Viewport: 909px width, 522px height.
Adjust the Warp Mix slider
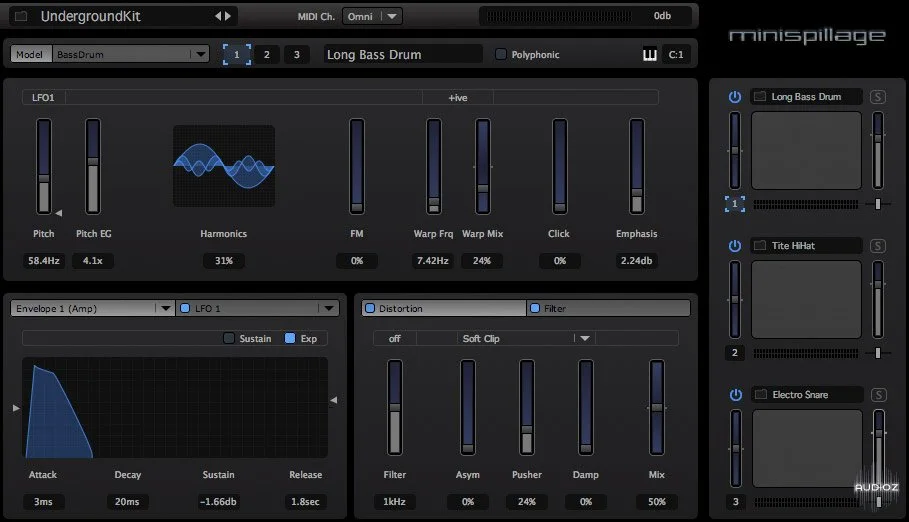pos(482,166)
